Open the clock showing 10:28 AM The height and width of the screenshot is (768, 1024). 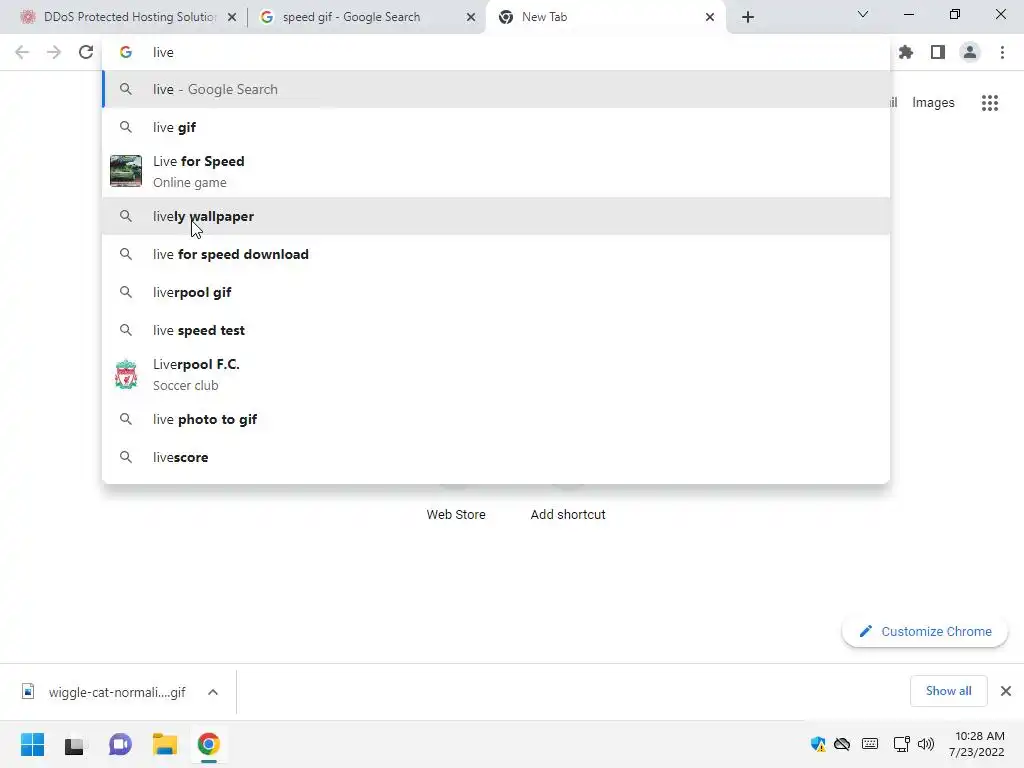click(977, 744)
